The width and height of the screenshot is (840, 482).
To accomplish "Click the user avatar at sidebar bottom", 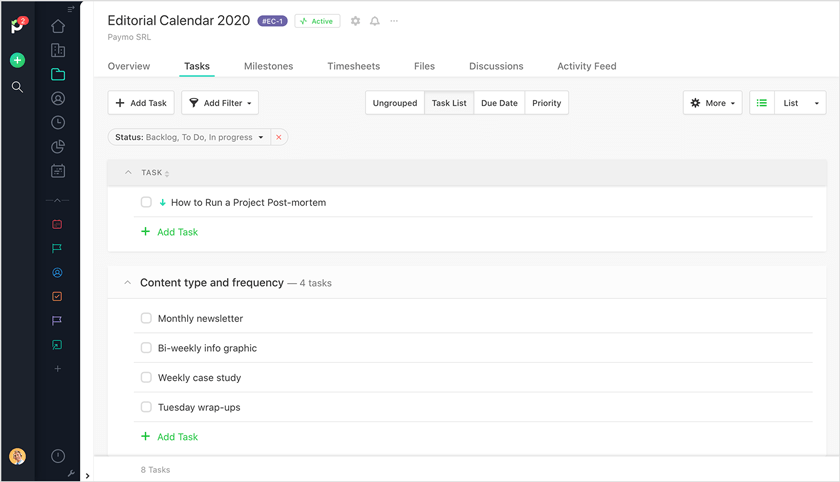I will 17,457.
